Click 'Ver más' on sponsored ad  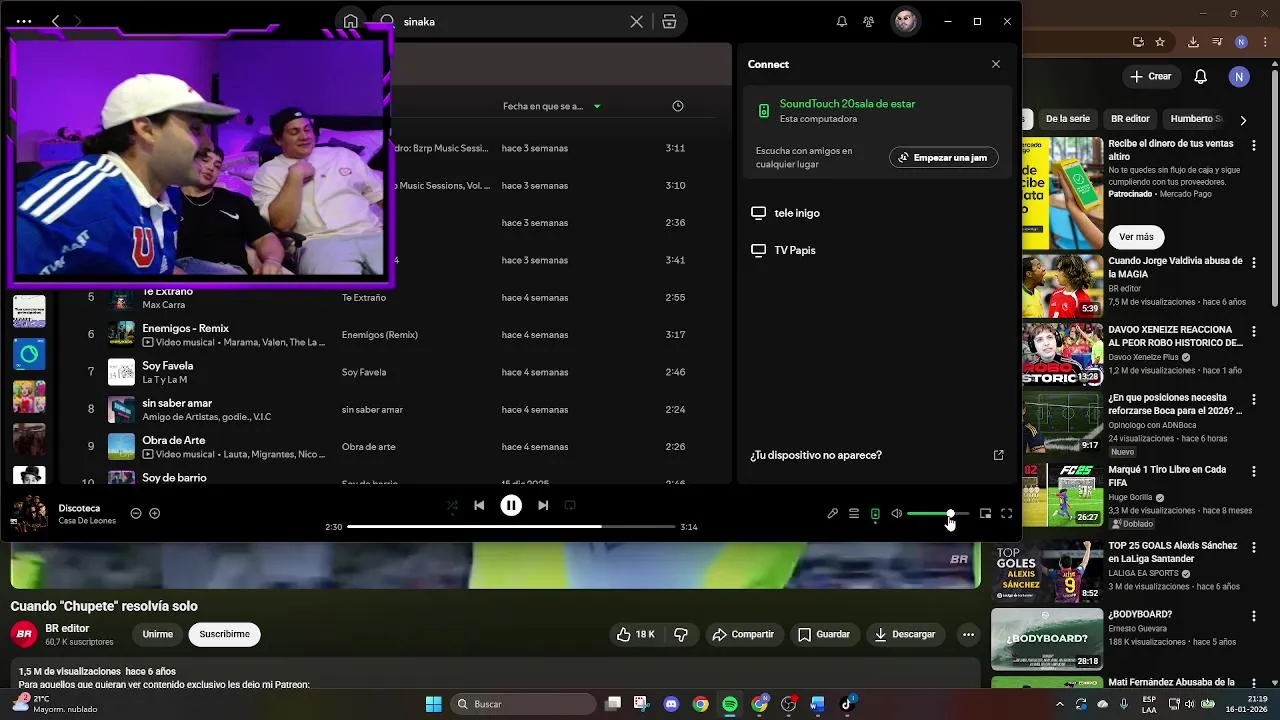pyautogui.click(x=1136, y=237)
